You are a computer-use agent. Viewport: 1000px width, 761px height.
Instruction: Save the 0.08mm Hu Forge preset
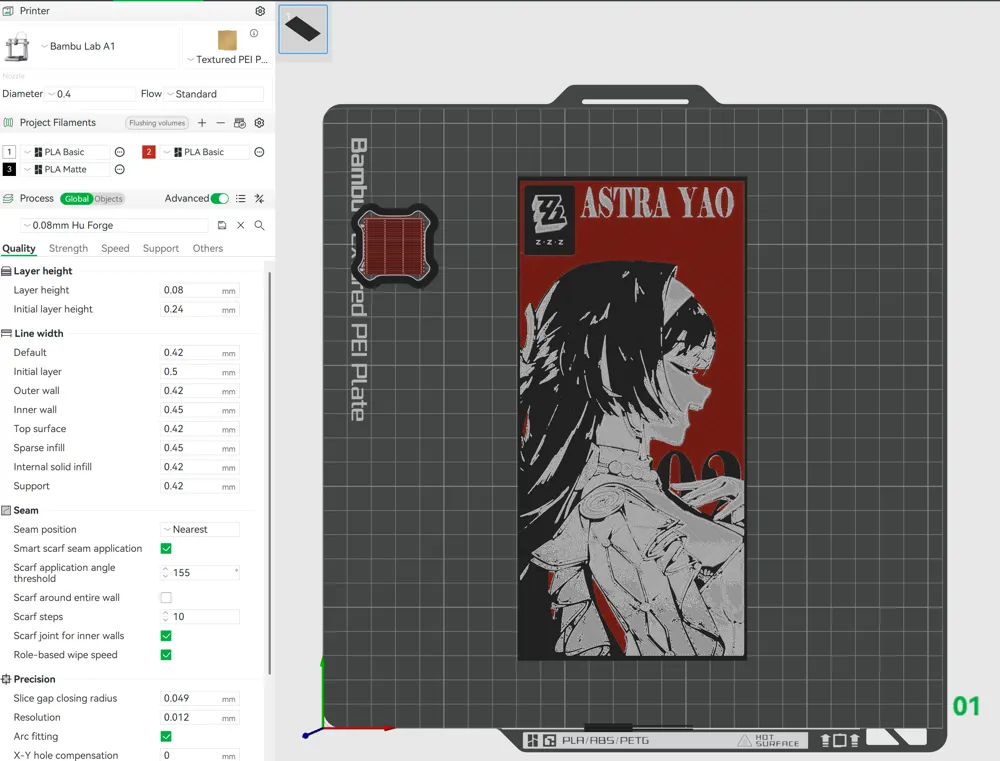[222, 225]
